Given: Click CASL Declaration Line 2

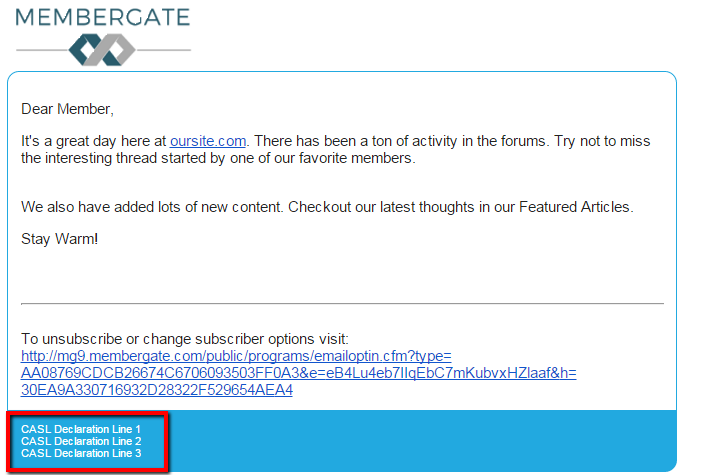Looking at the screenshot, I should 81,441.
